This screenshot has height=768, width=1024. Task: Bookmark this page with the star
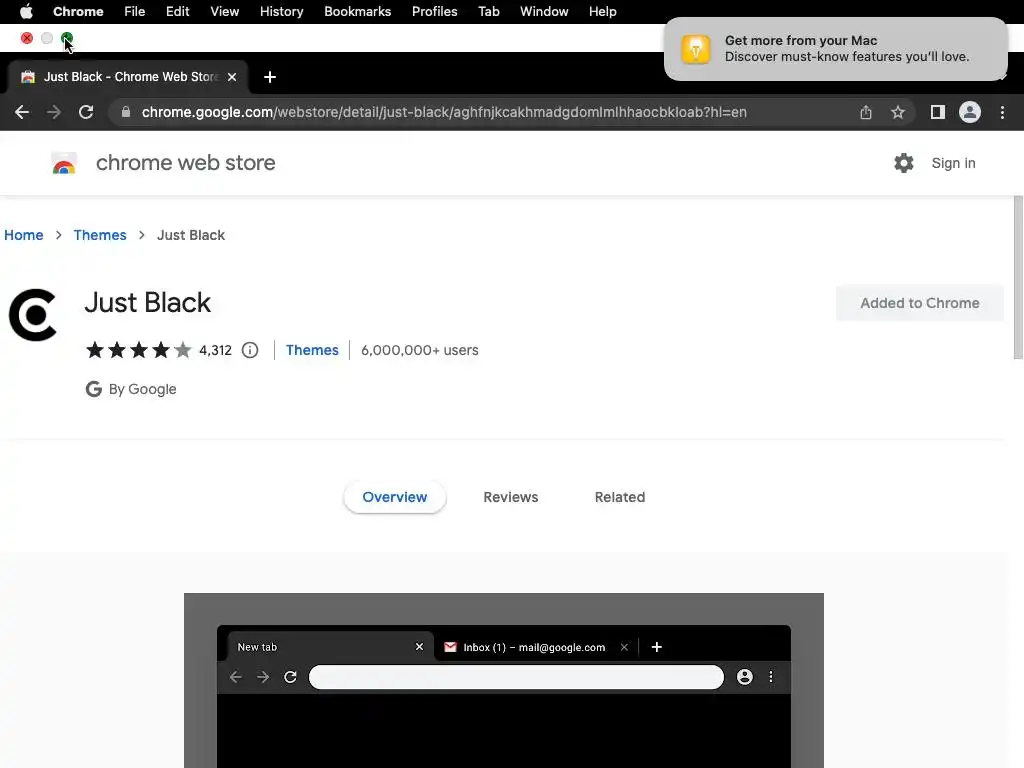point(898,112)
